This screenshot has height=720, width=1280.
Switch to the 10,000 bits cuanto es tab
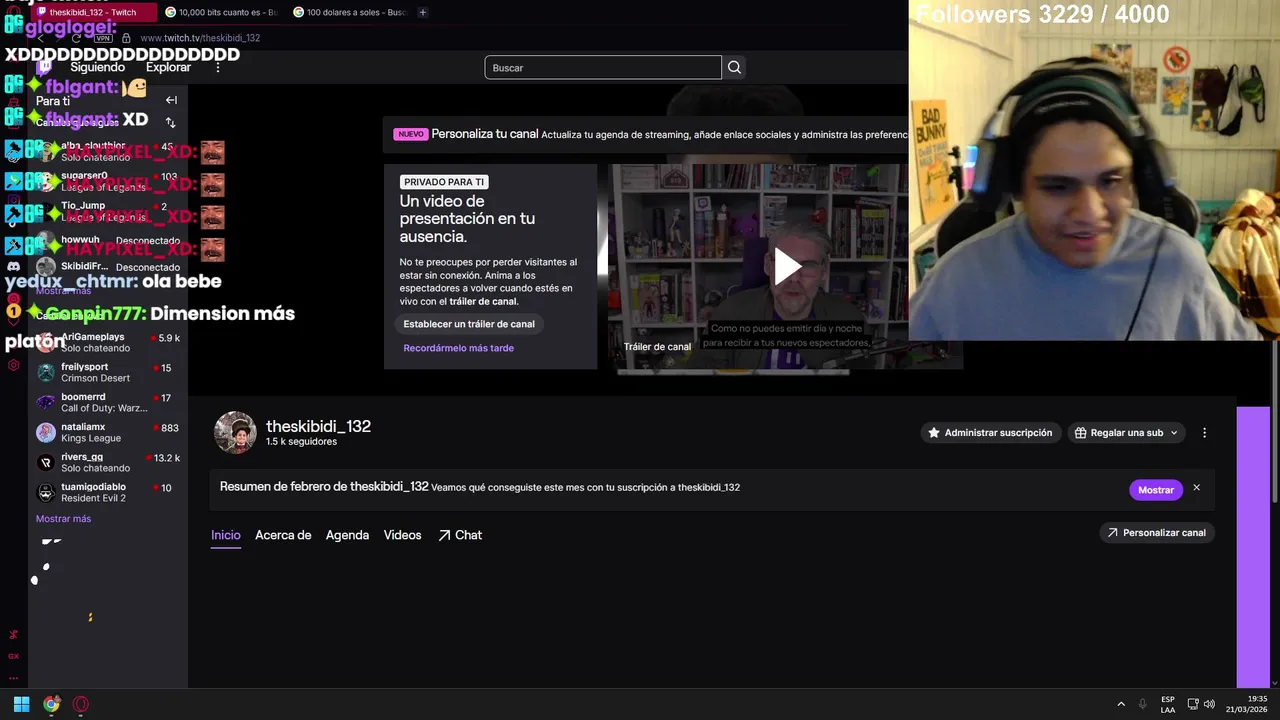tap(222, 12)
